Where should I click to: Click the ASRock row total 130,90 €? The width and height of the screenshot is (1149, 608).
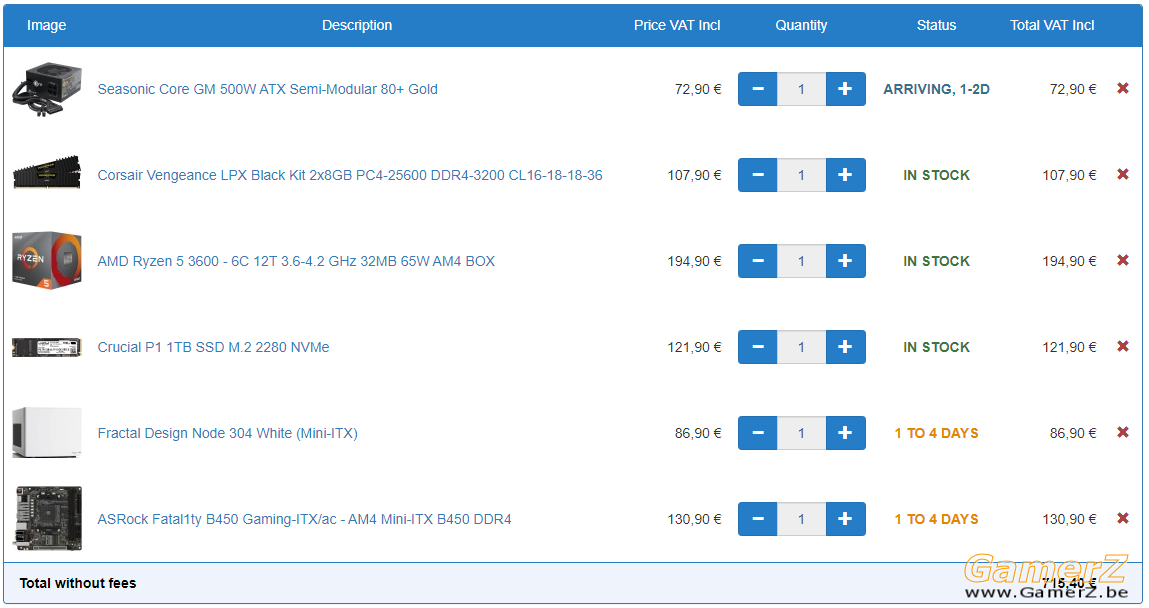[1069, 519]
